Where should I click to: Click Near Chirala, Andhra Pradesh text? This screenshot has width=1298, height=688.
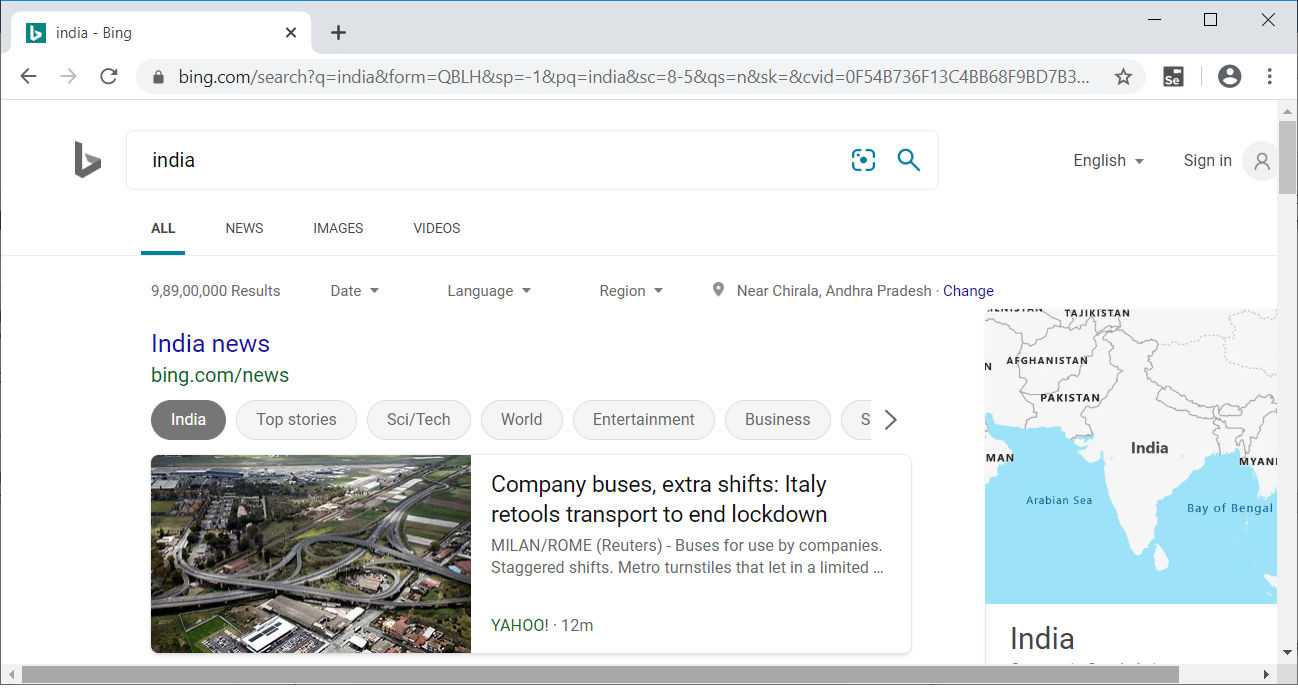[x=834, y=291]
